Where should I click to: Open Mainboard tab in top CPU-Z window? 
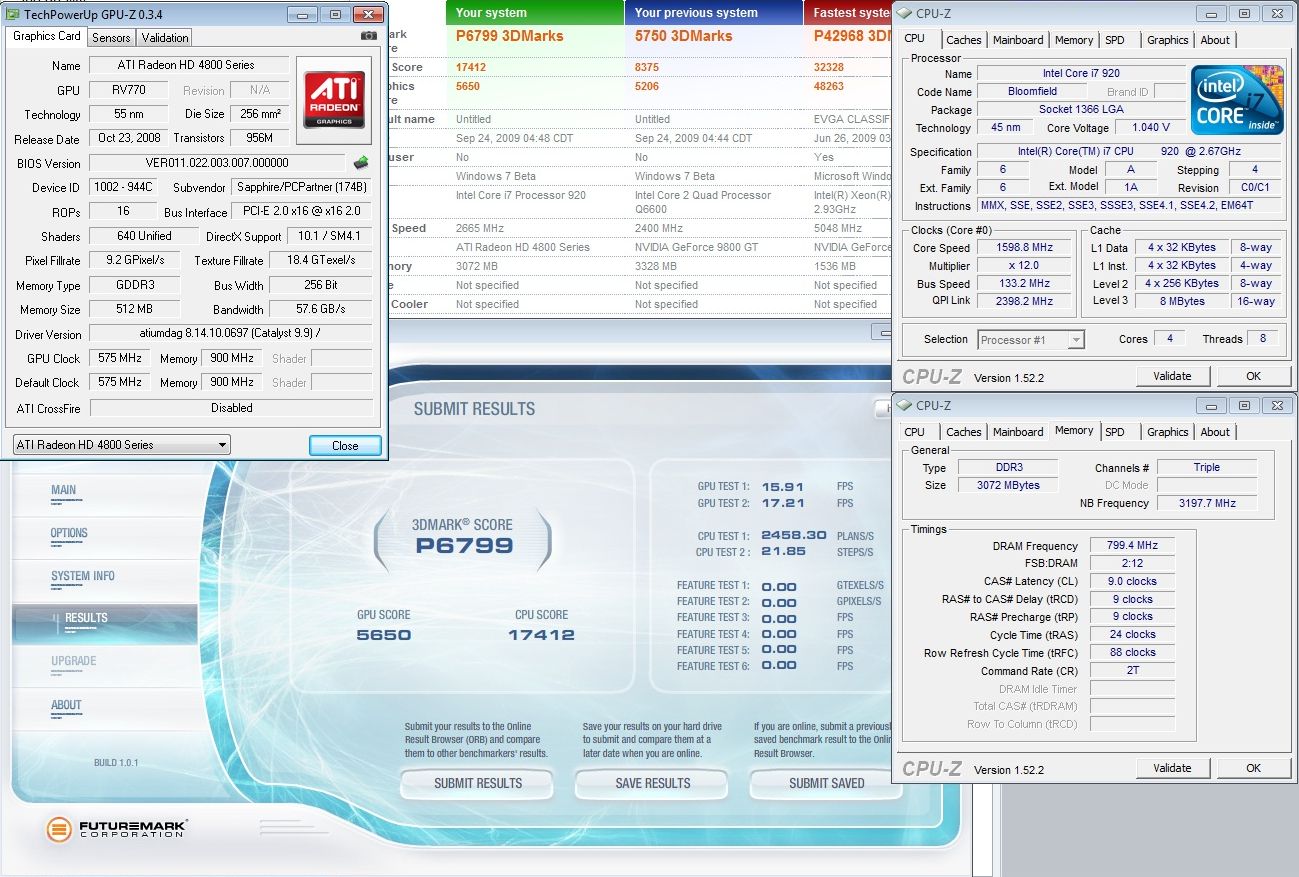pyautogui.click(x=1018, y=40)
